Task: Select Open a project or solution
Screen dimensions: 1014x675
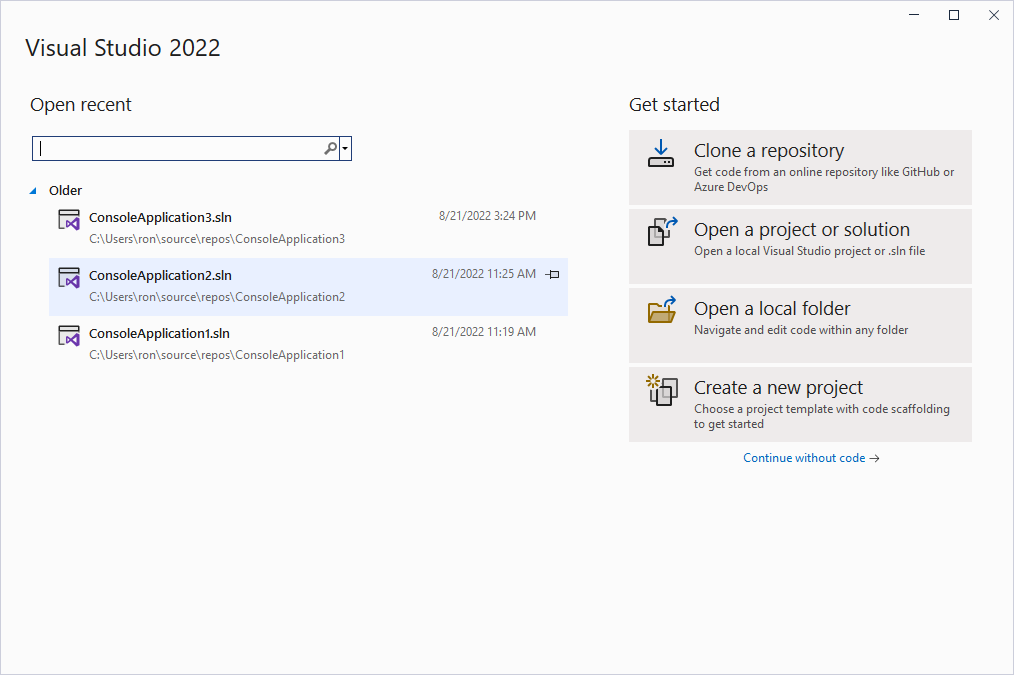Action: pos(800,246)
